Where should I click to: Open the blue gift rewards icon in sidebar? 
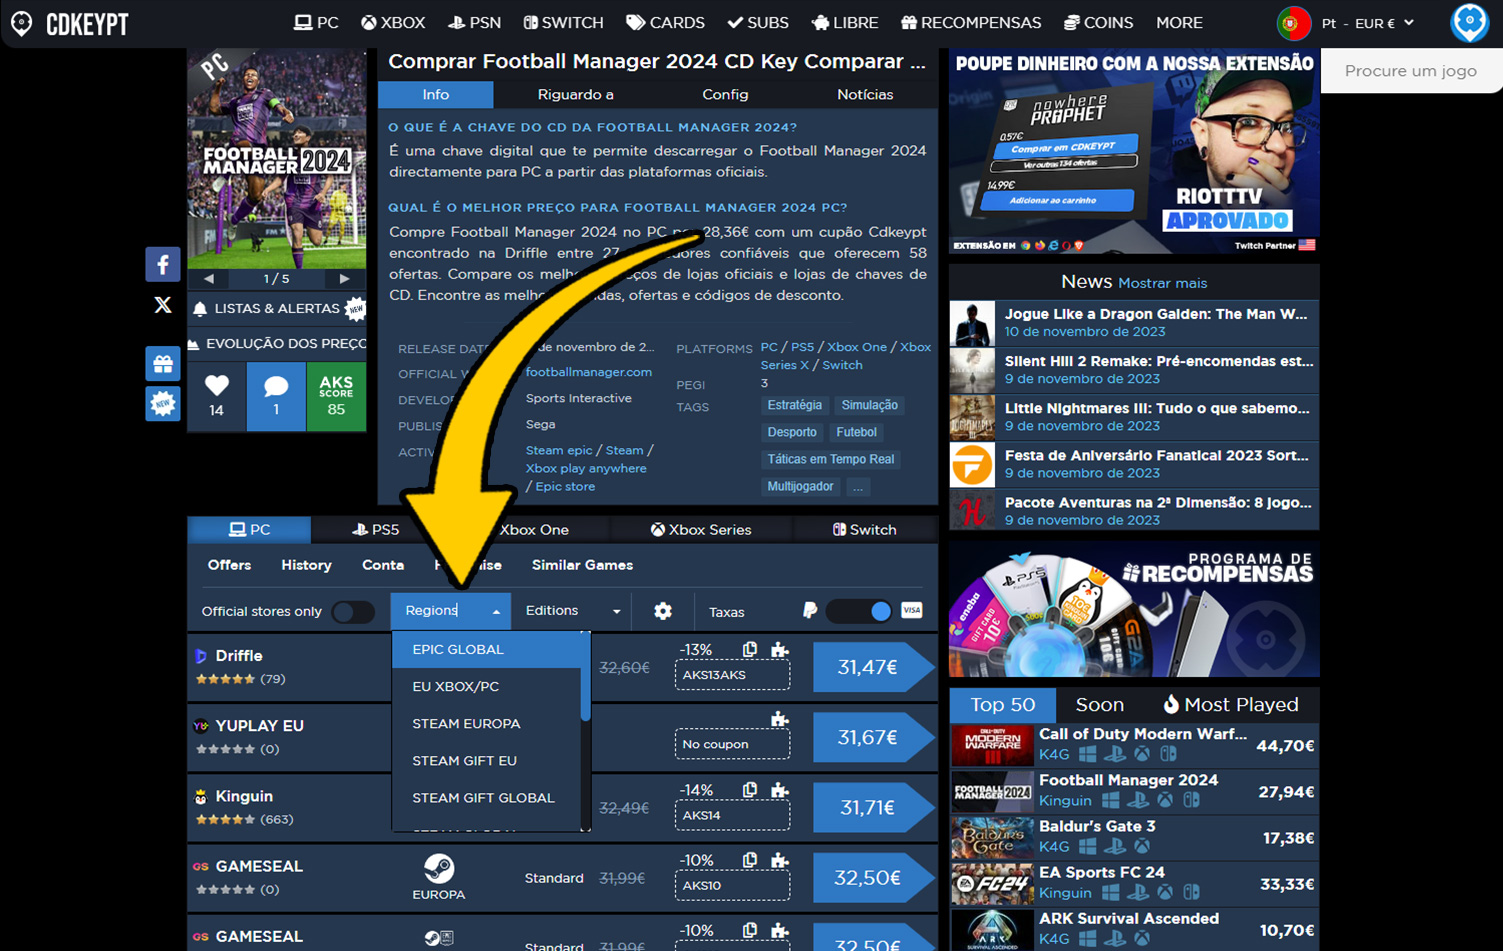point(163,363)
